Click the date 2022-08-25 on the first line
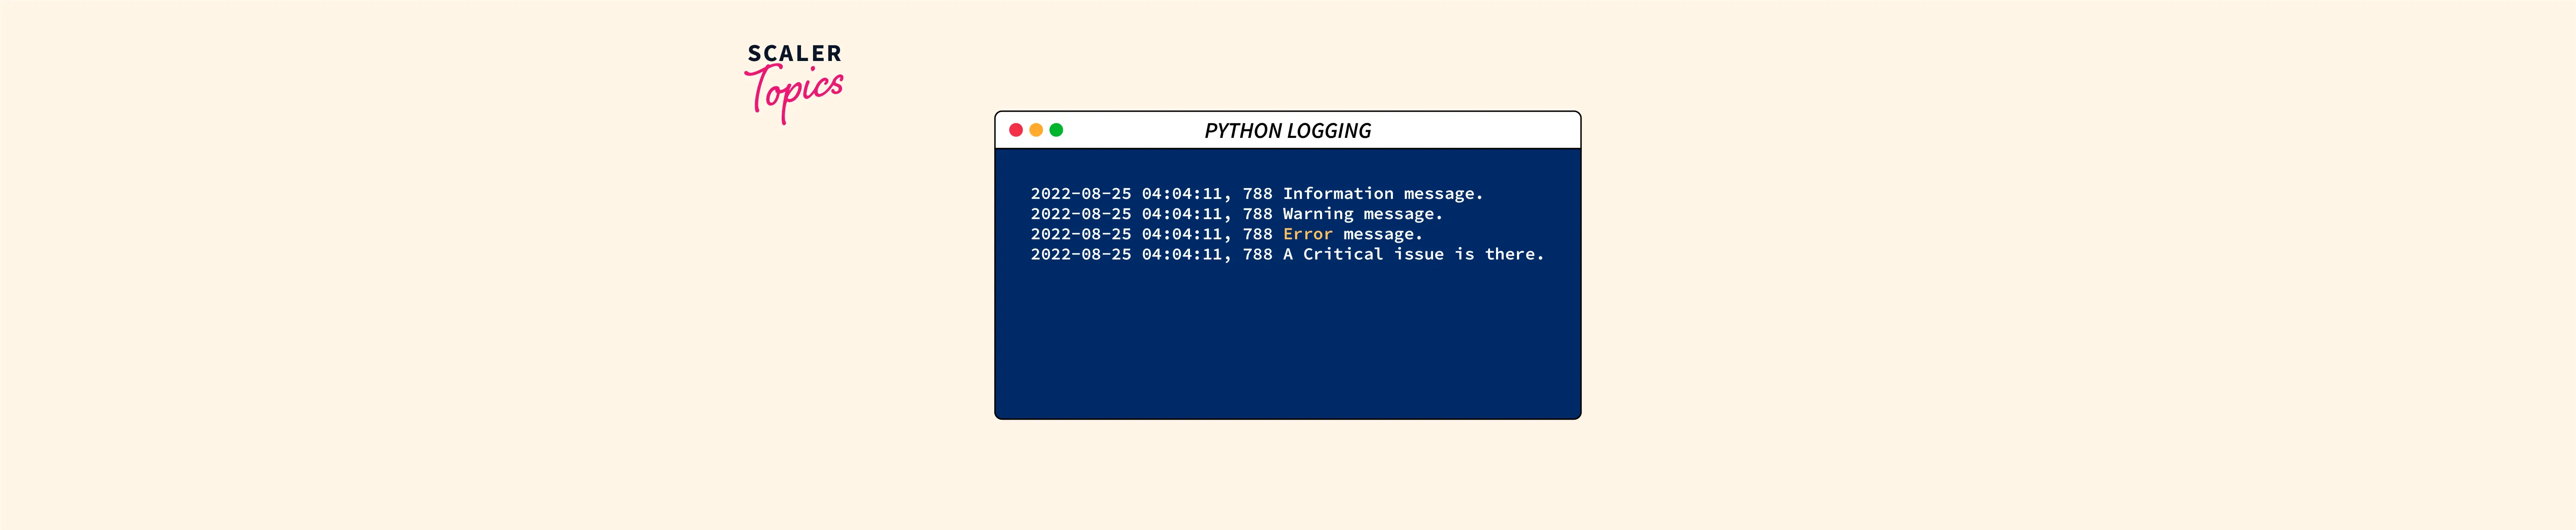This screenshot has width=2576, height=530. (1081, 194)
